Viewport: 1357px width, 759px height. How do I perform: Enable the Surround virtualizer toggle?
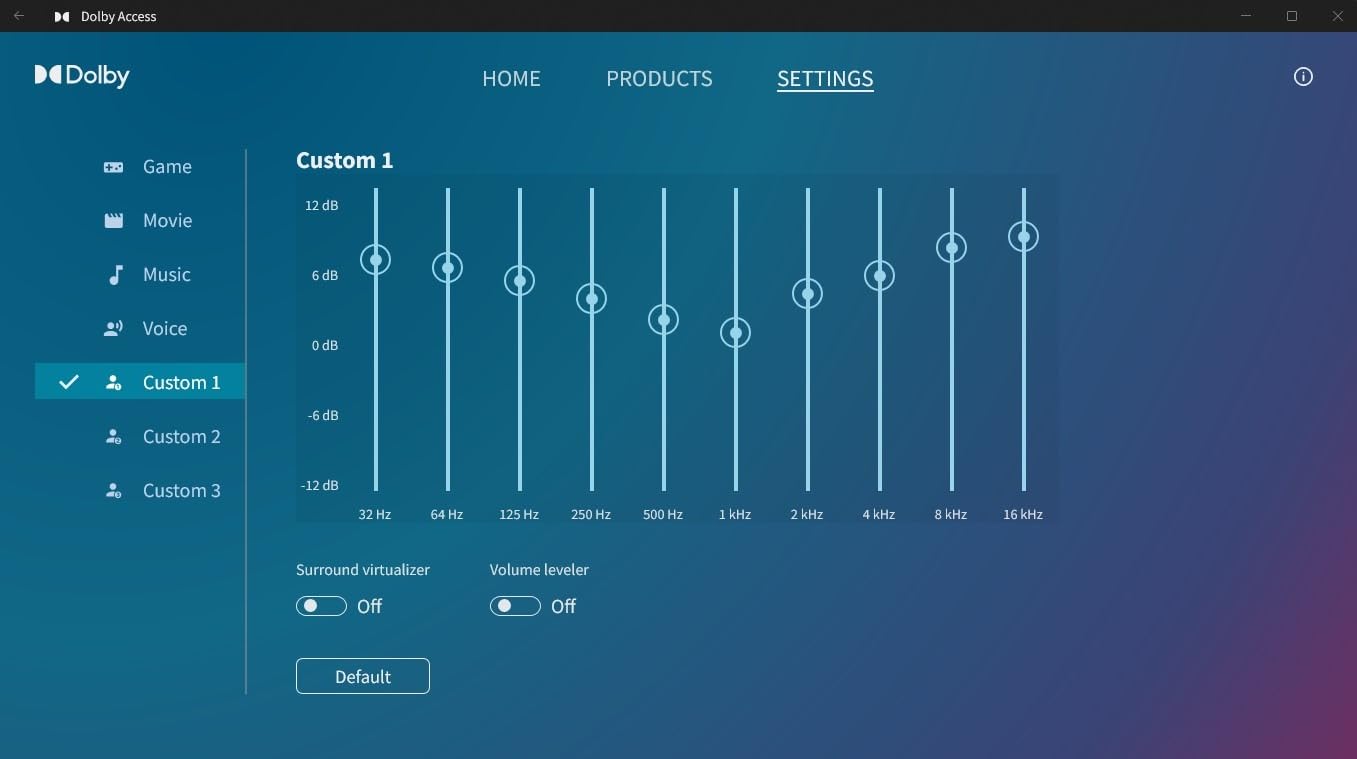[321, 606]
